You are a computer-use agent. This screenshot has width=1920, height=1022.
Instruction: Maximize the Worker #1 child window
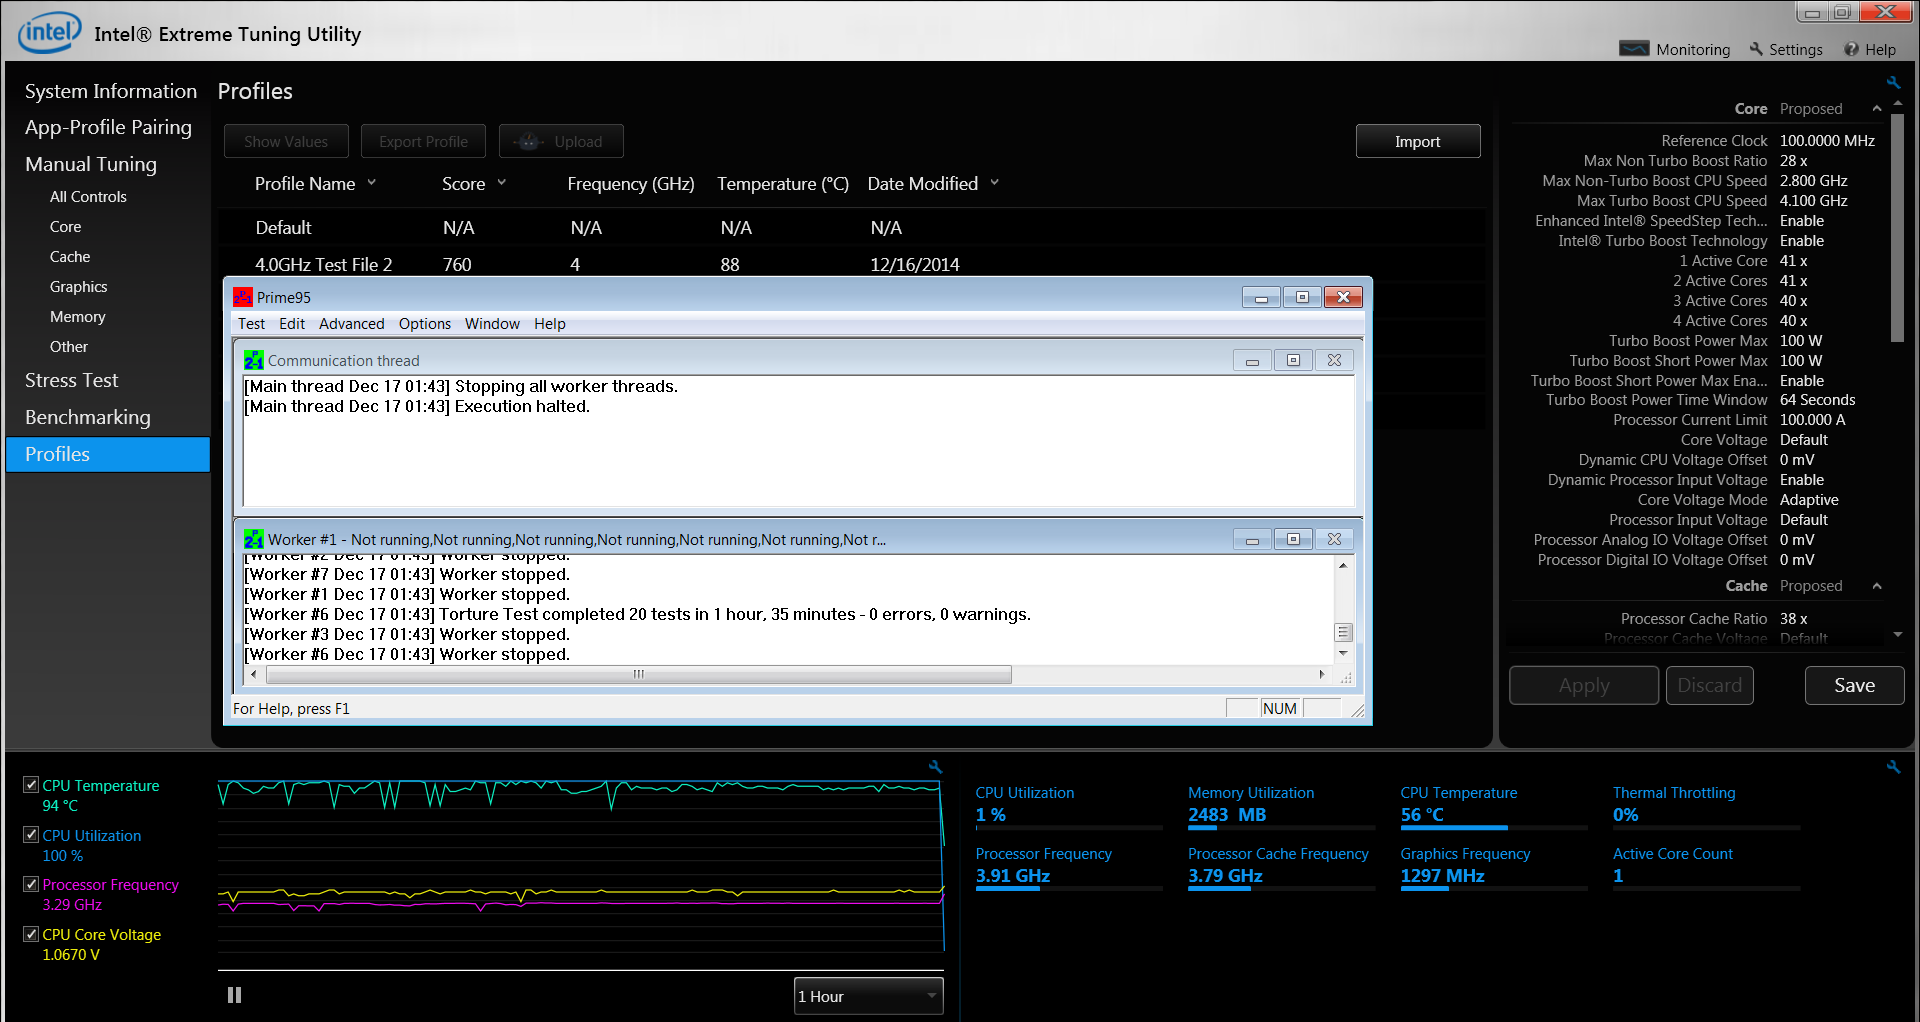(1293, 540)
